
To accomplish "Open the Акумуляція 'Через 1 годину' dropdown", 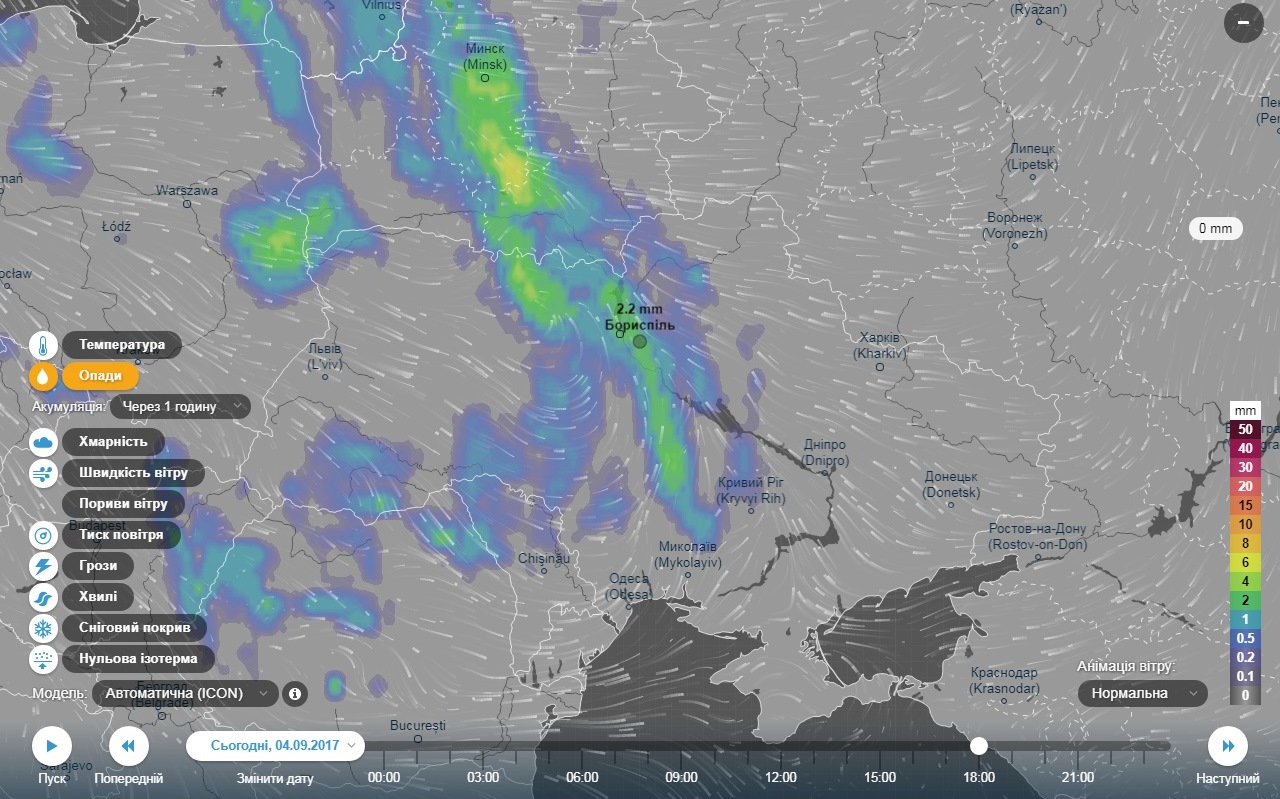I will (x=180, y=406).
